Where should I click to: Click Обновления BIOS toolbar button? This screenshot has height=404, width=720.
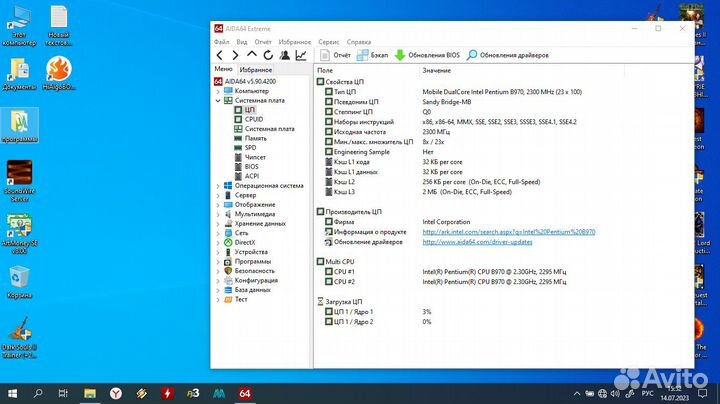pyautogui.click(x=427, y=55)
